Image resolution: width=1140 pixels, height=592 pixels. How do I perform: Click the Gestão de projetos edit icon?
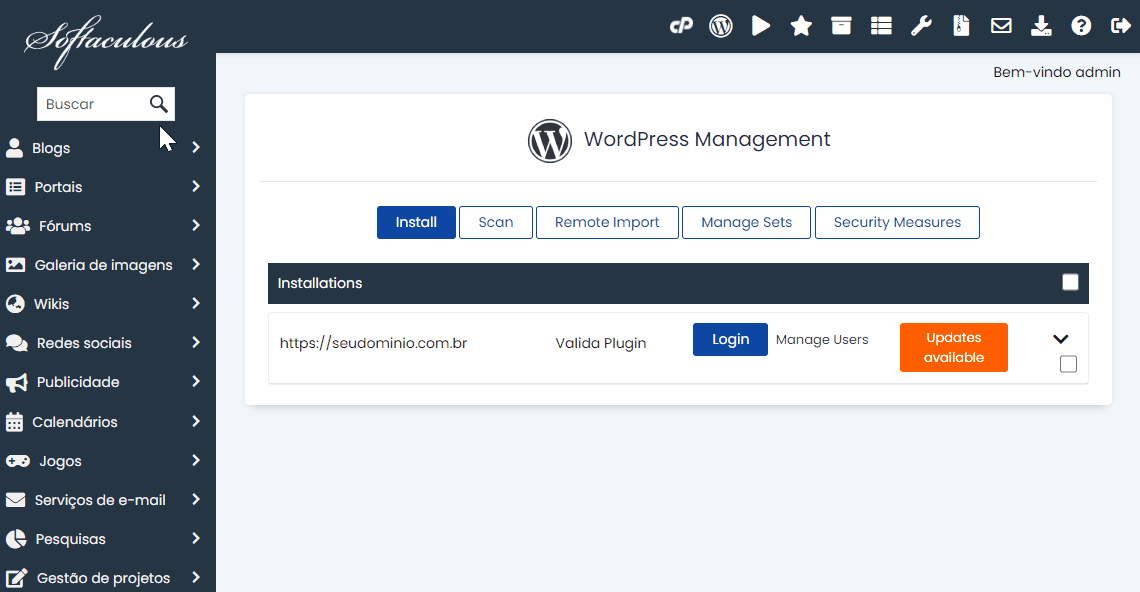pos(17,578)
